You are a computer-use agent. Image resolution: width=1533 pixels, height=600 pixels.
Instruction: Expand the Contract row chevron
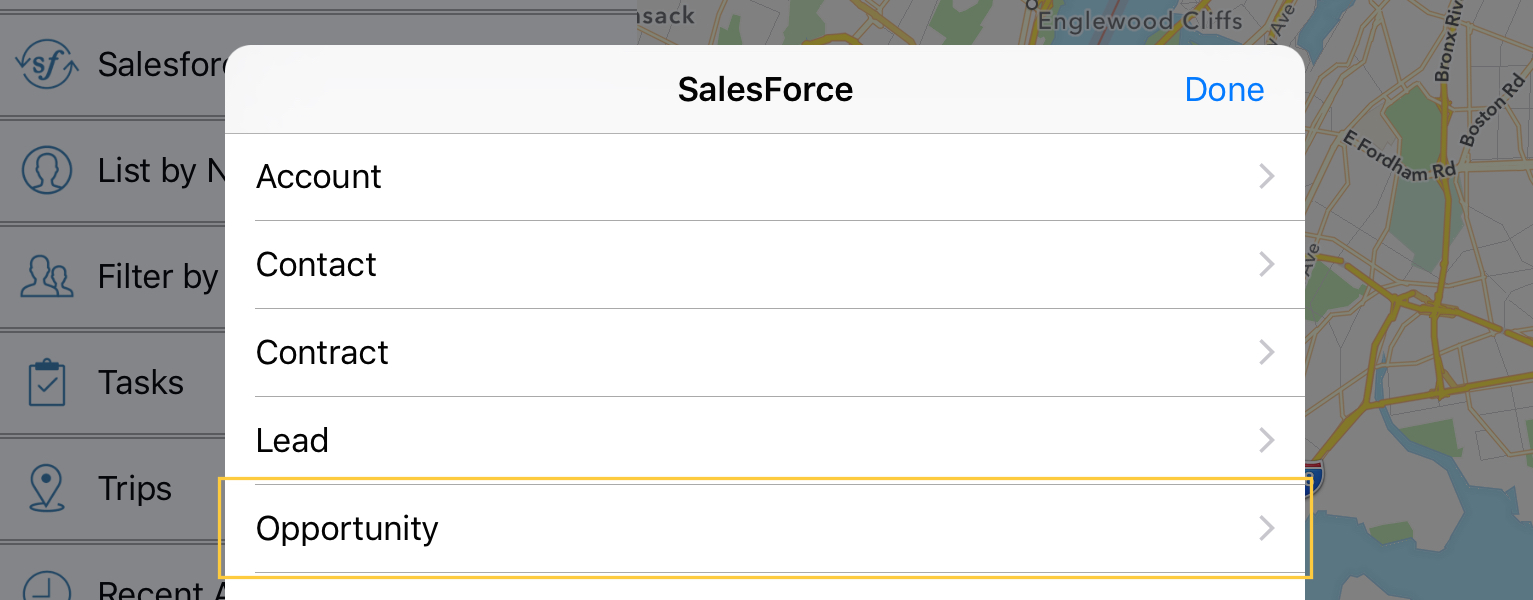tap(1267, 353)
